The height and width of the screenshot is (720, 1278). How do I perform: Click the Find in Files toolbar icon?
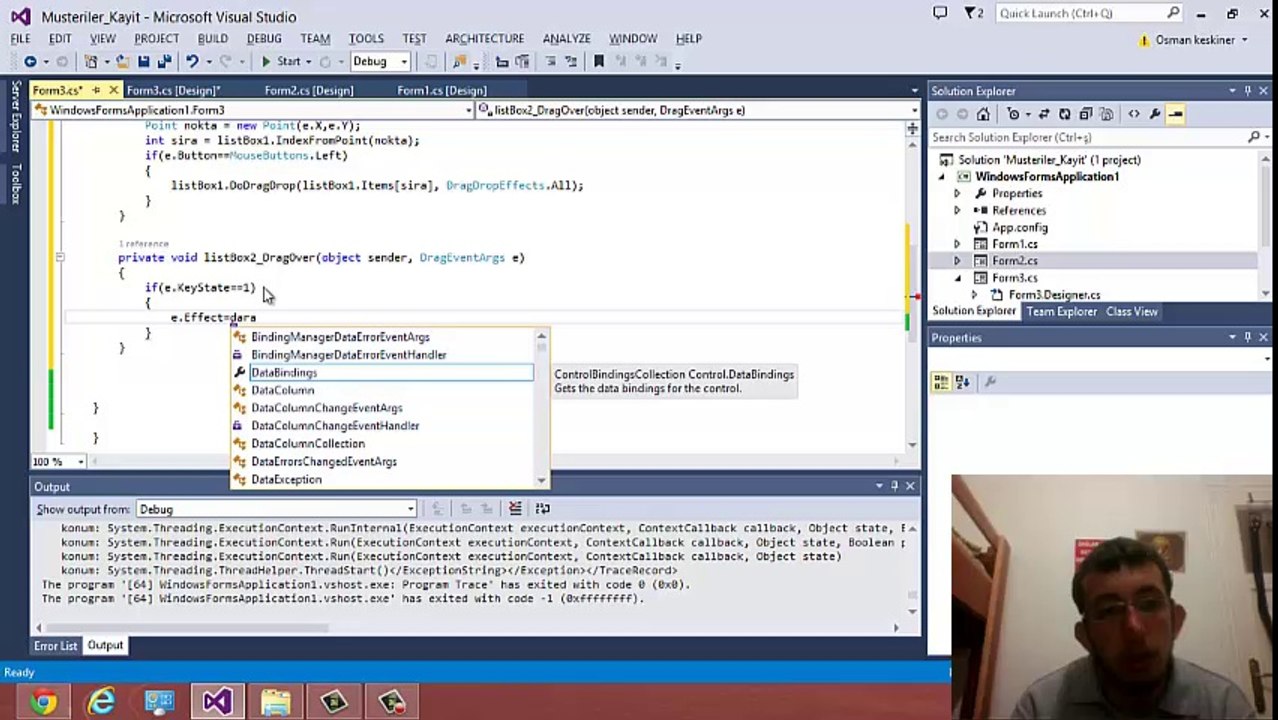(460, 62)
